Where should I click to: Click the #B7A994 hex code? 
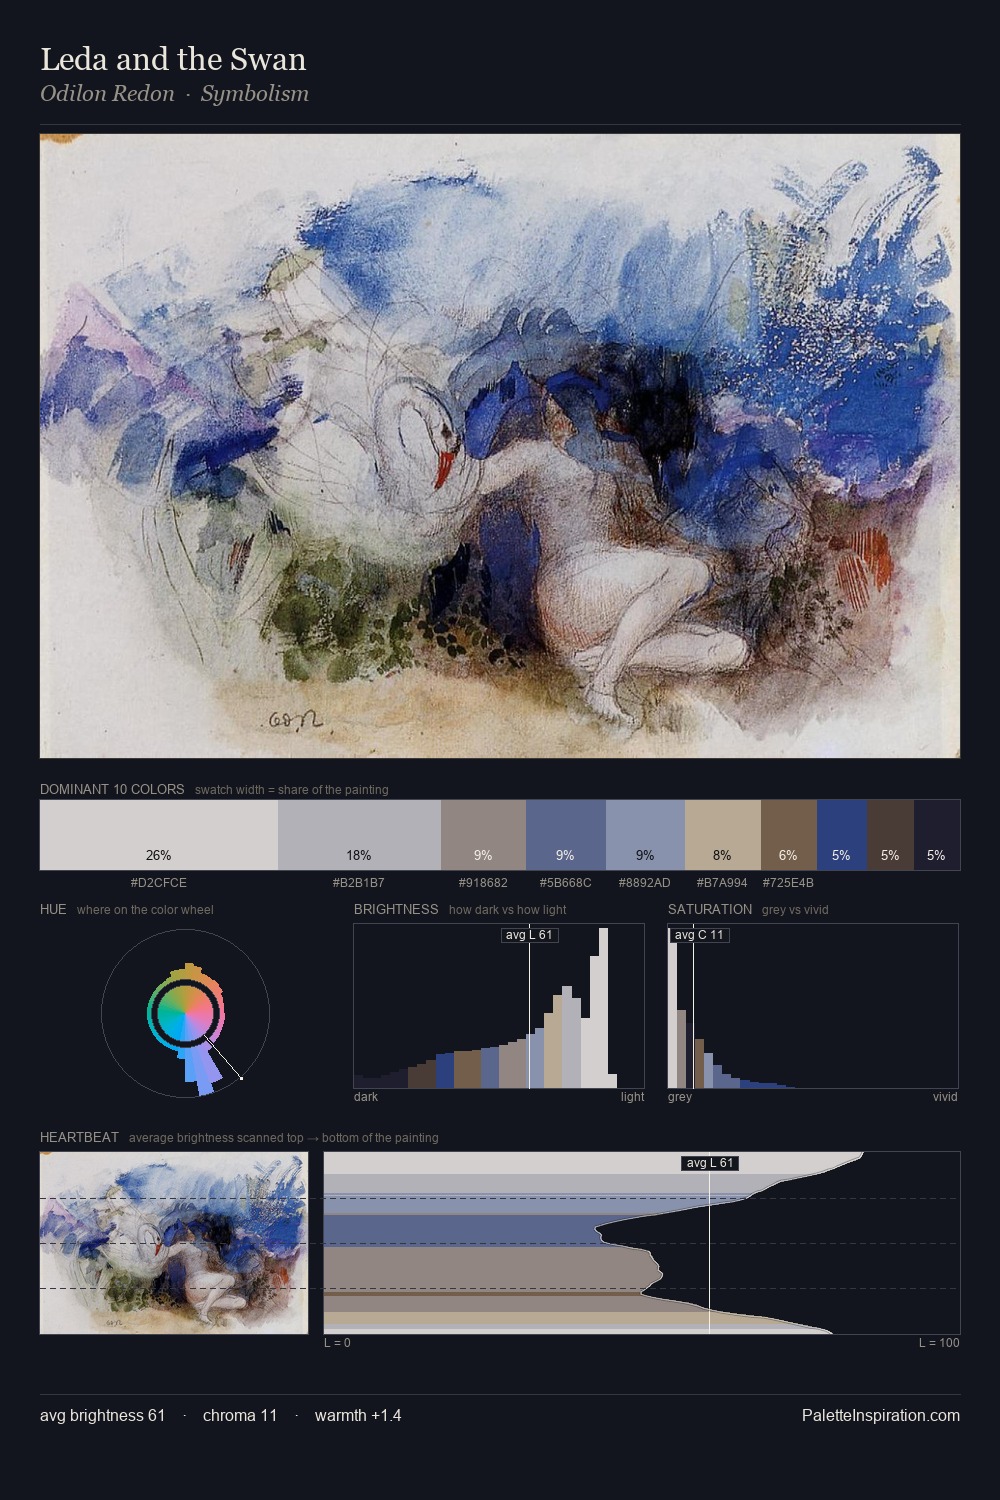(x=722, y=883)
